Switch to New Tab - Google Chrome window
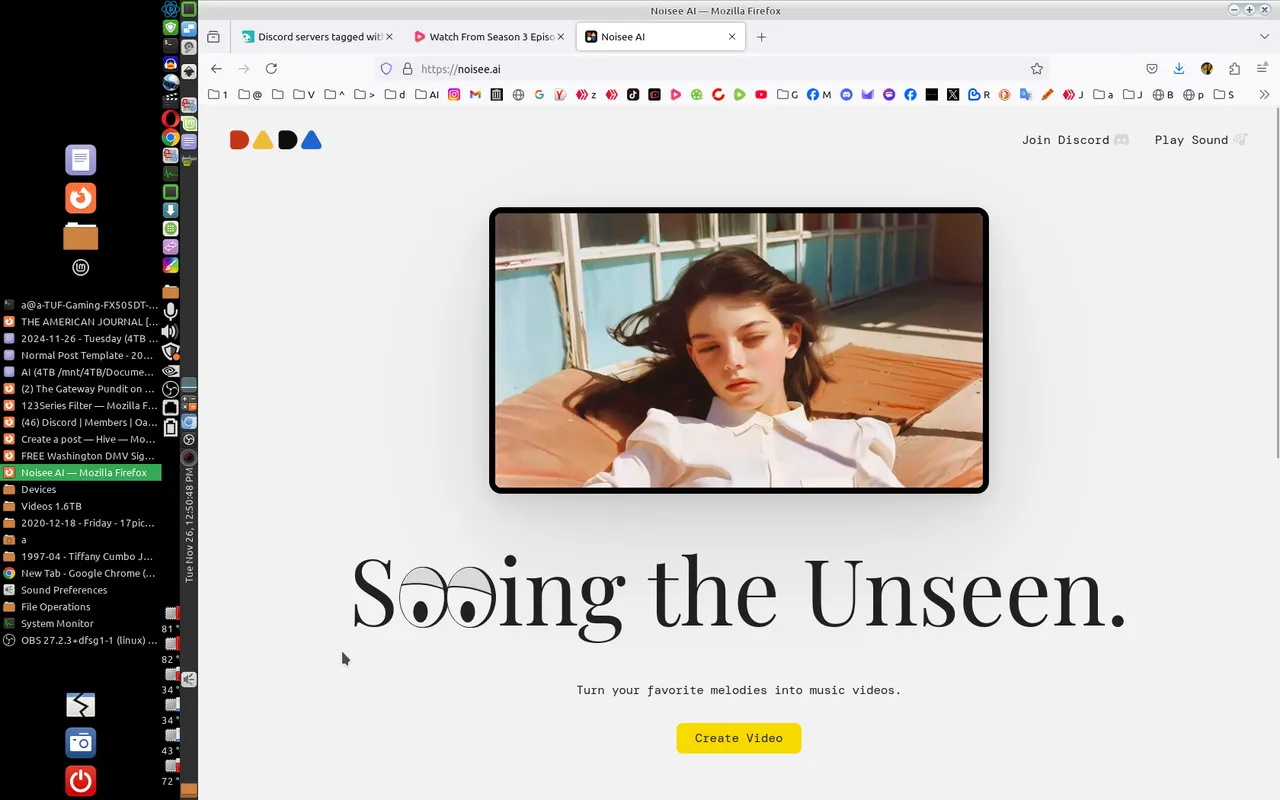Image resolution: width=1280 pixels, height=800 pixels. coord(80,573)
